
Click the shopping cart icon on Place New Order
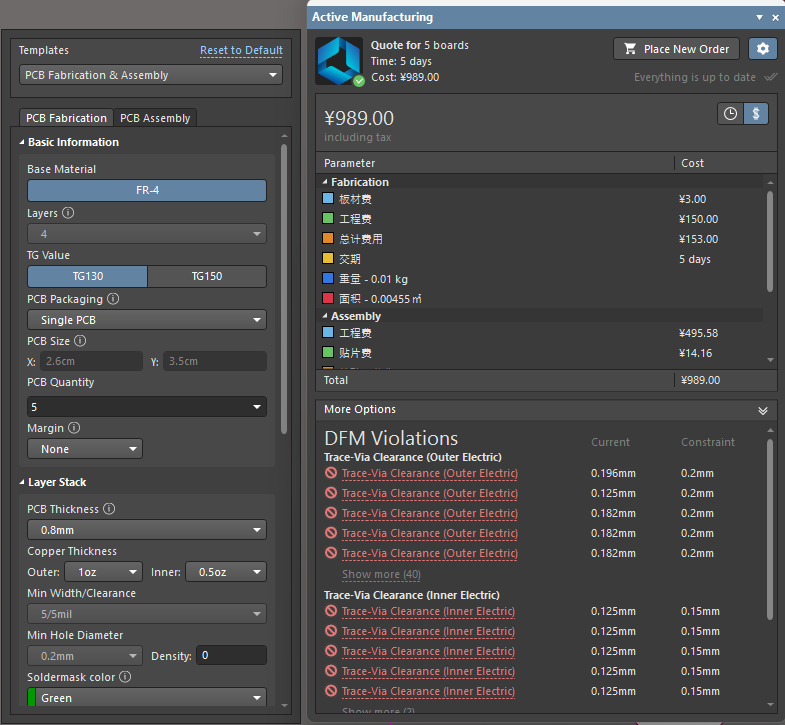pyautogui.click(x=630, y=49)
